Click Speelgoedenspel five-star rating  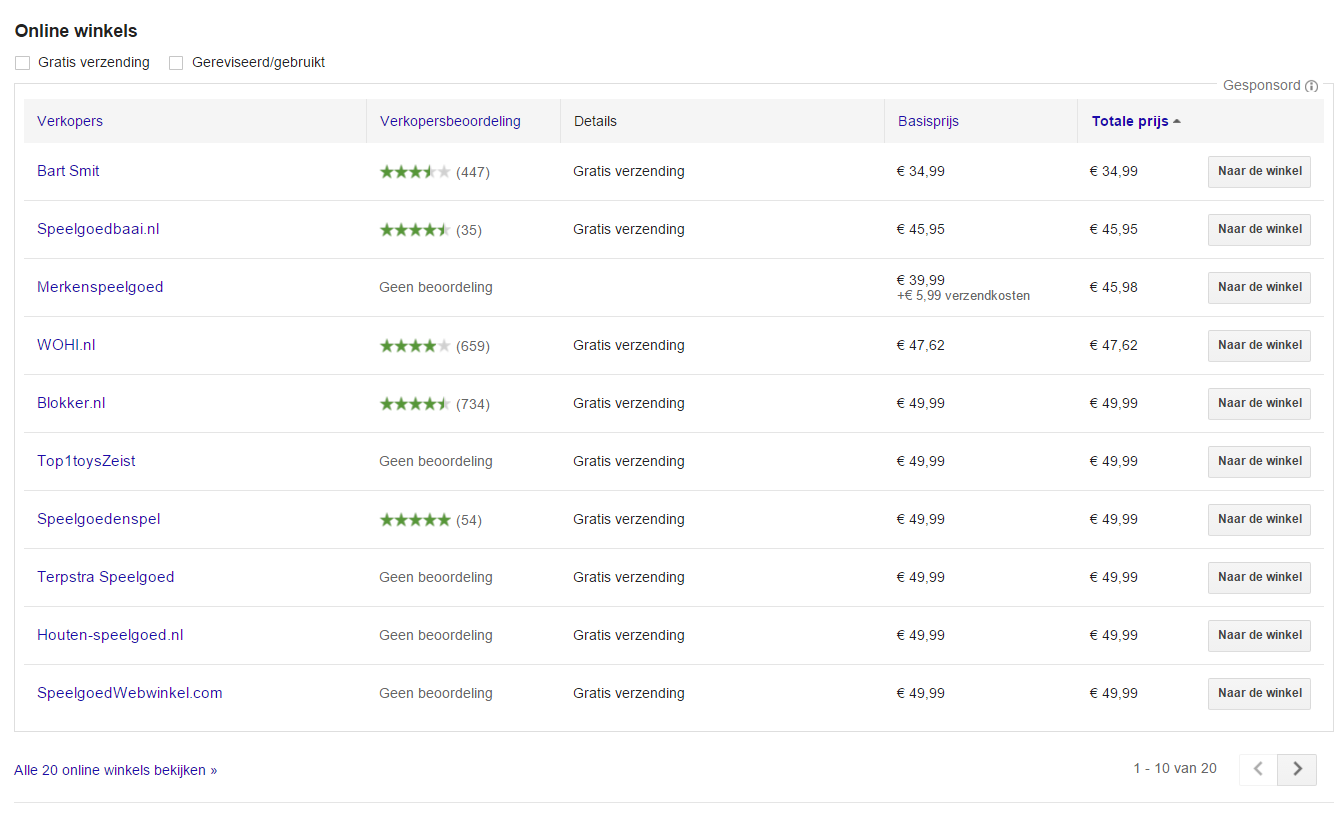point(415,520)
